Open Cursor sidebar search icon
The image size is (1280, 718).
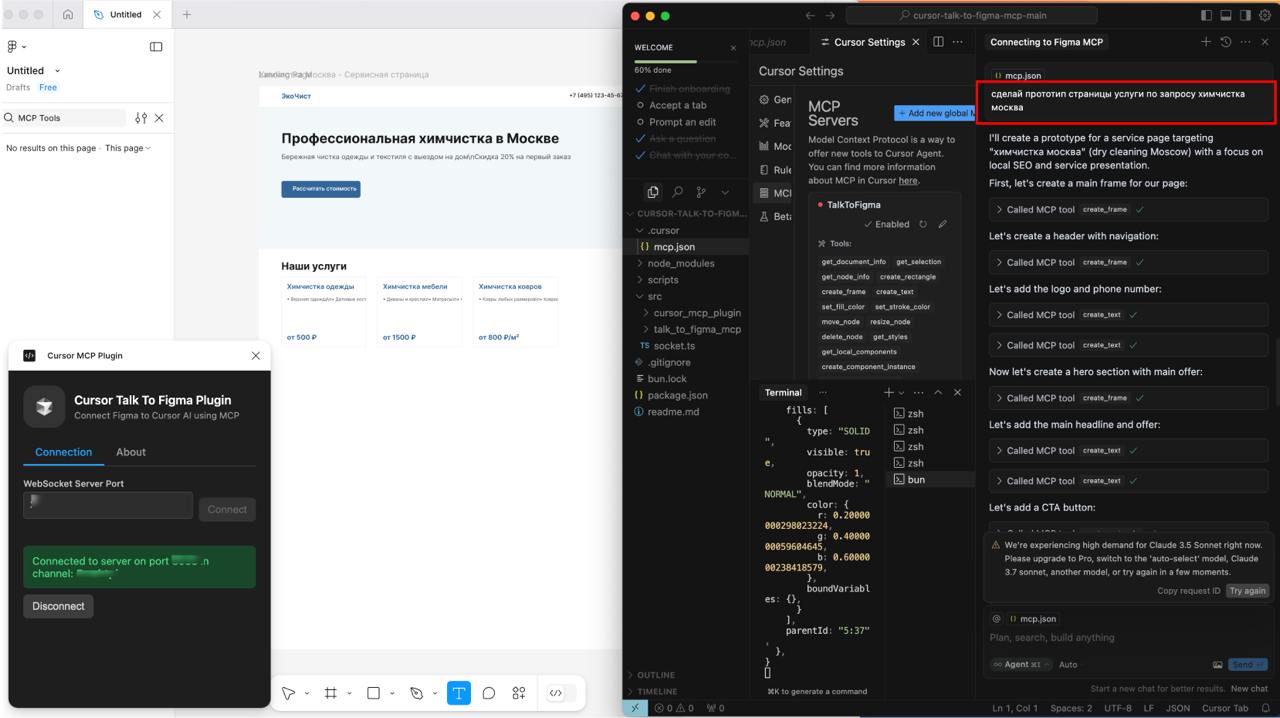point(677,192)
